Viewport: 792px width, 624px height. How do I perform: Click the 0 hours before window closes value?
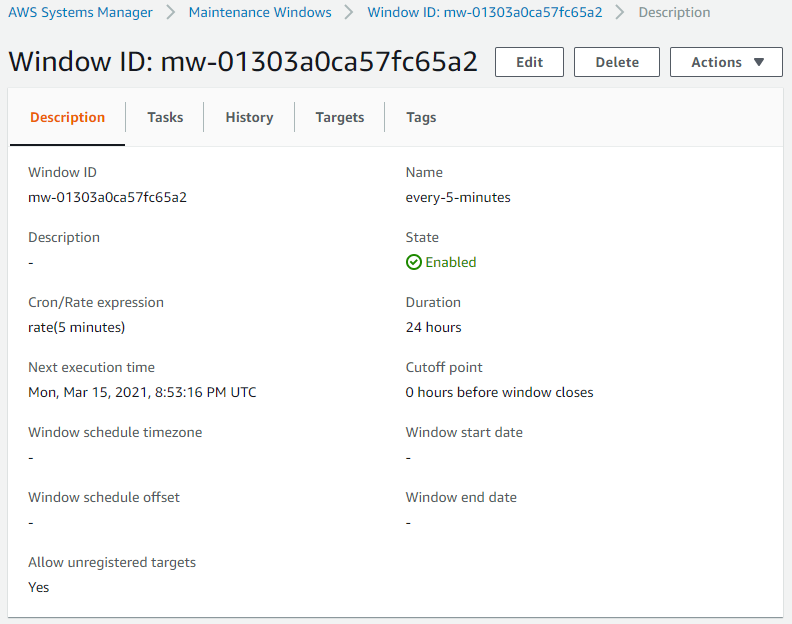(x=500, y=392)
